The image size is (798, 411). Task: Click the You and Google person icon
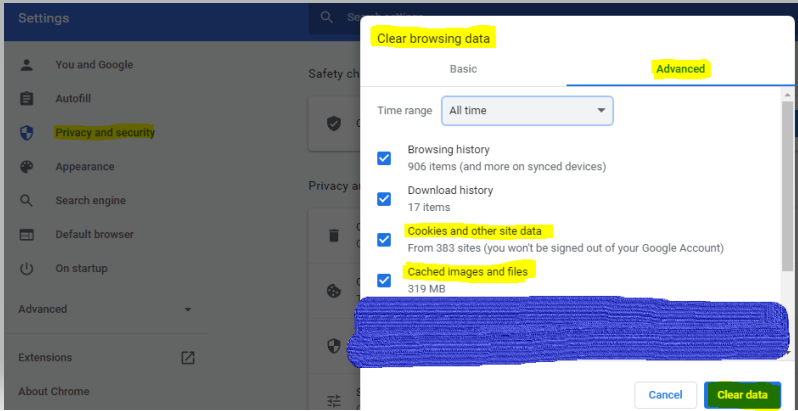tap(27, 65)
